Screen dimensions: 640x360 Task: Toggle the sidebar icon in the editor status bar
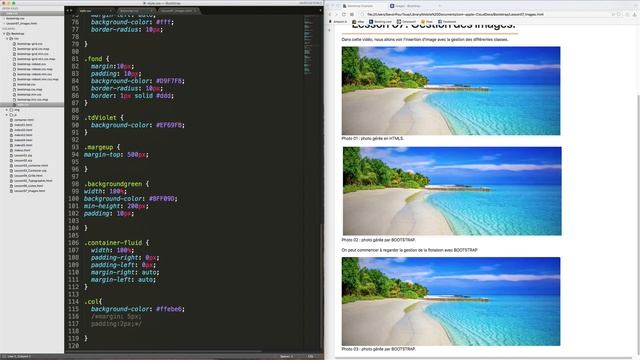point(4,356)
